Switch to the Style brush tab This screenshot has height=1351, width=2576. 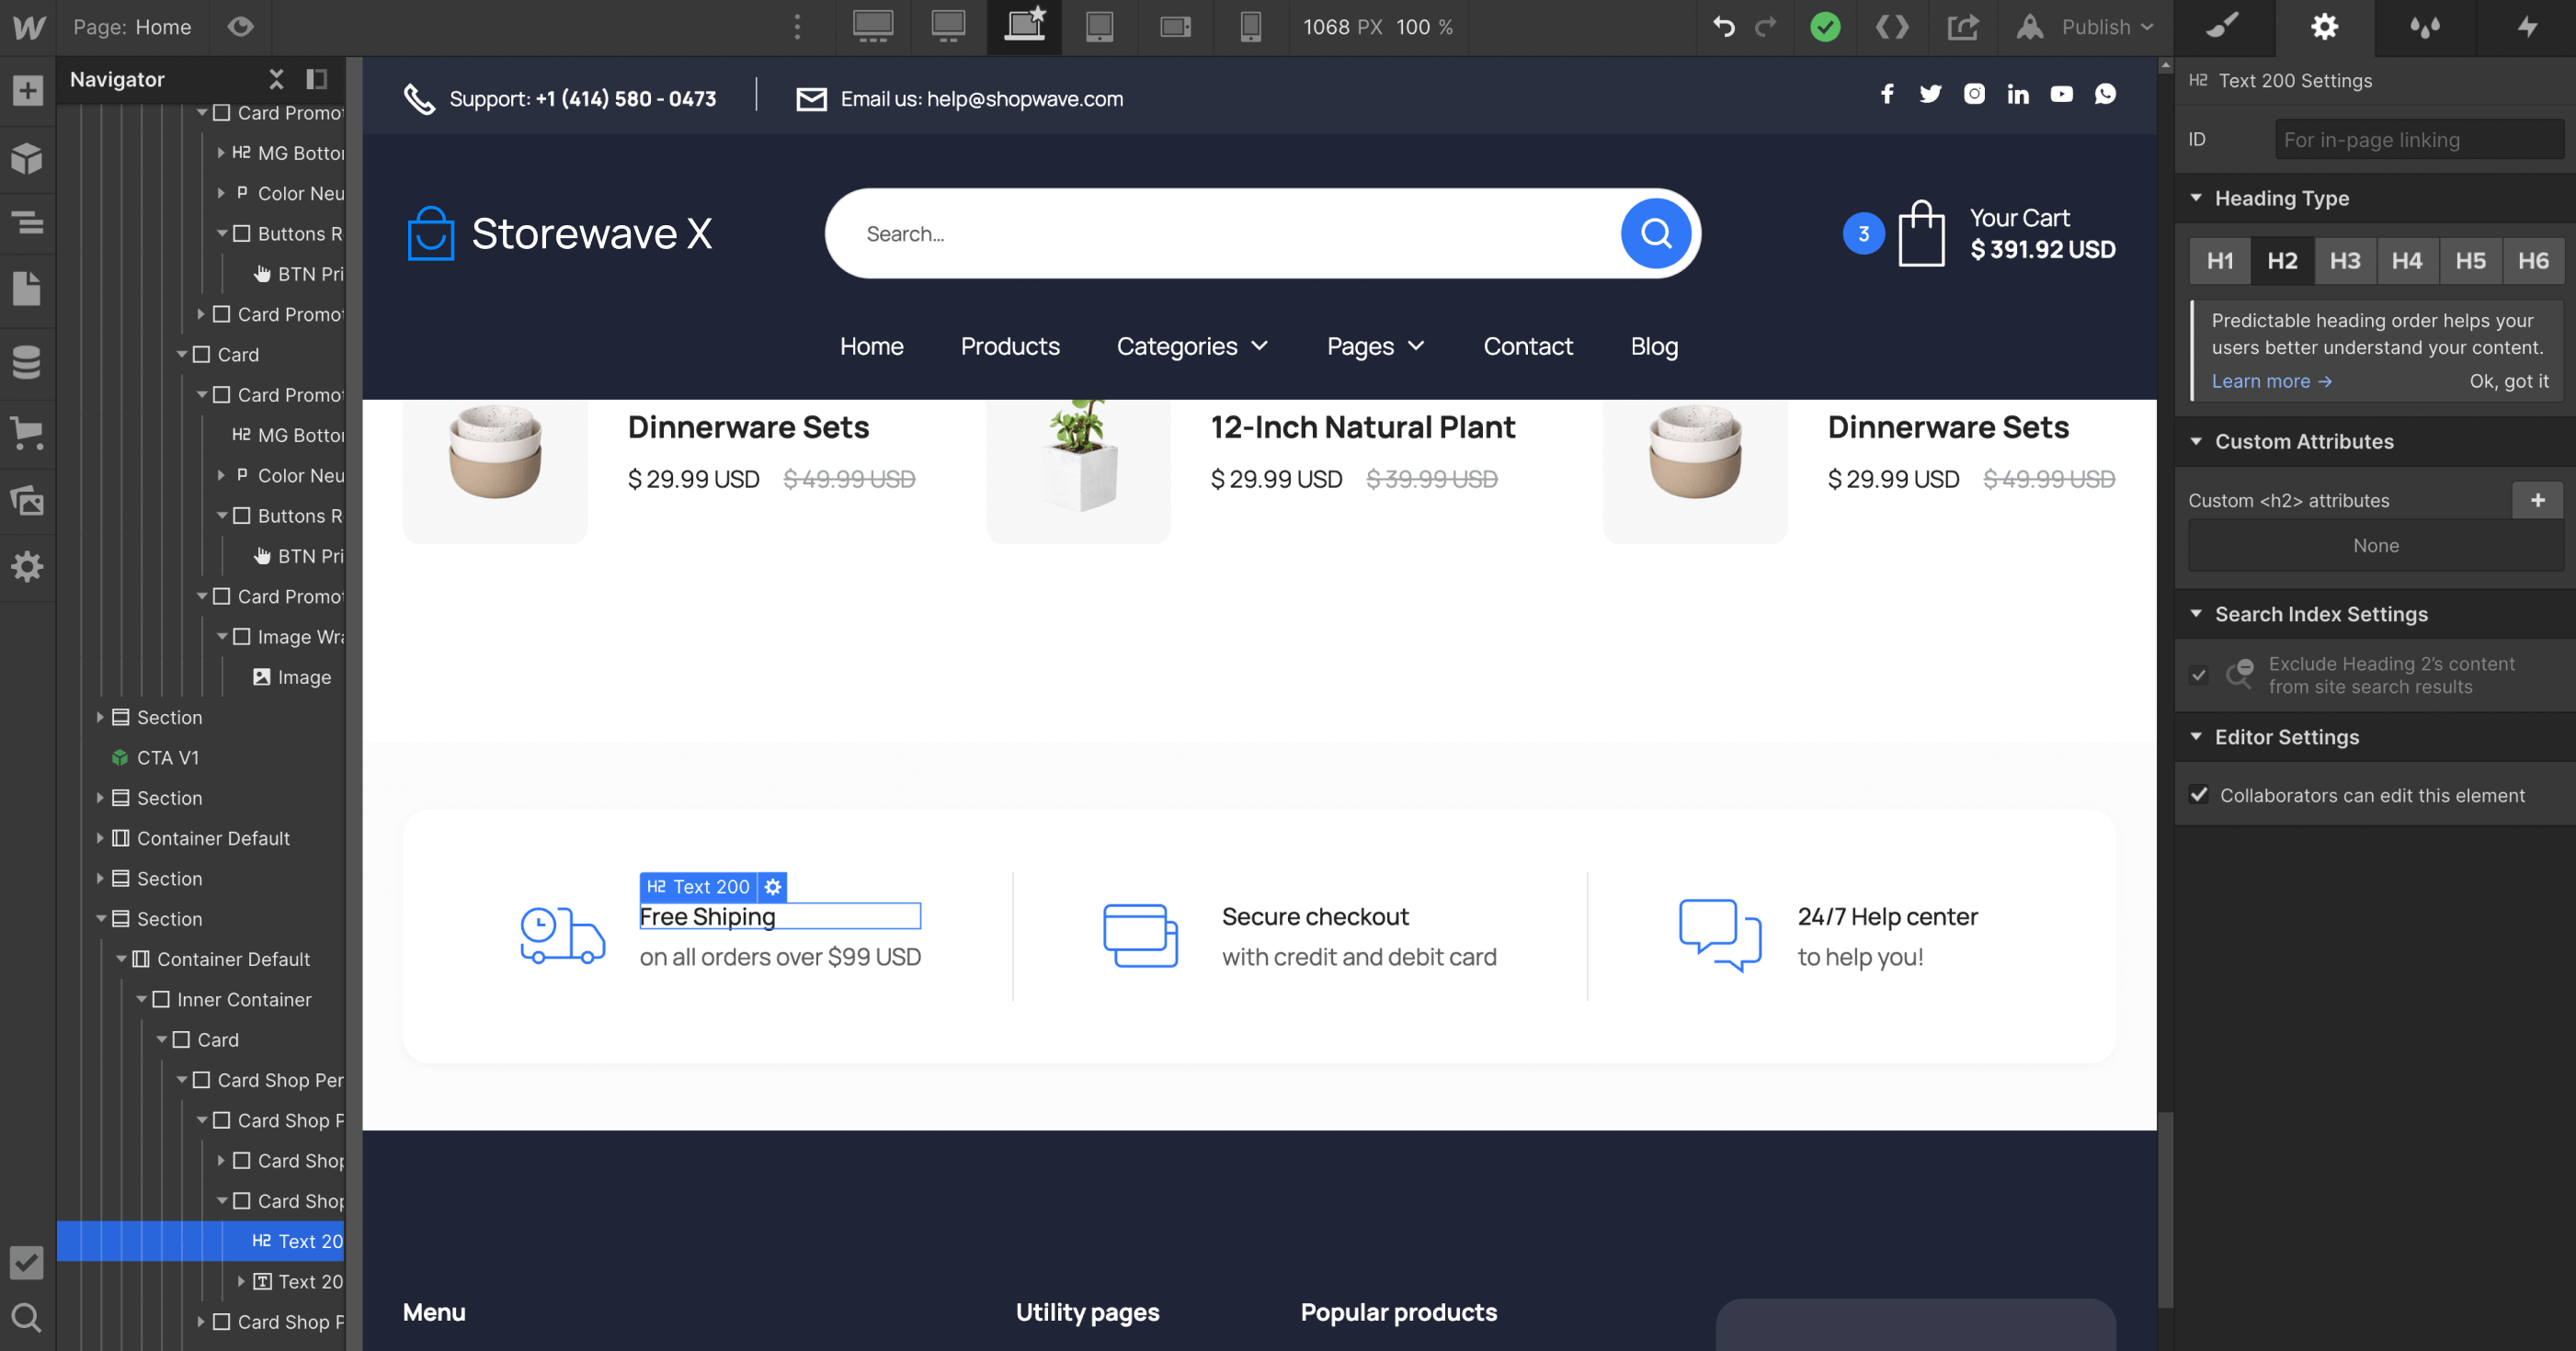click(2224, 27)
